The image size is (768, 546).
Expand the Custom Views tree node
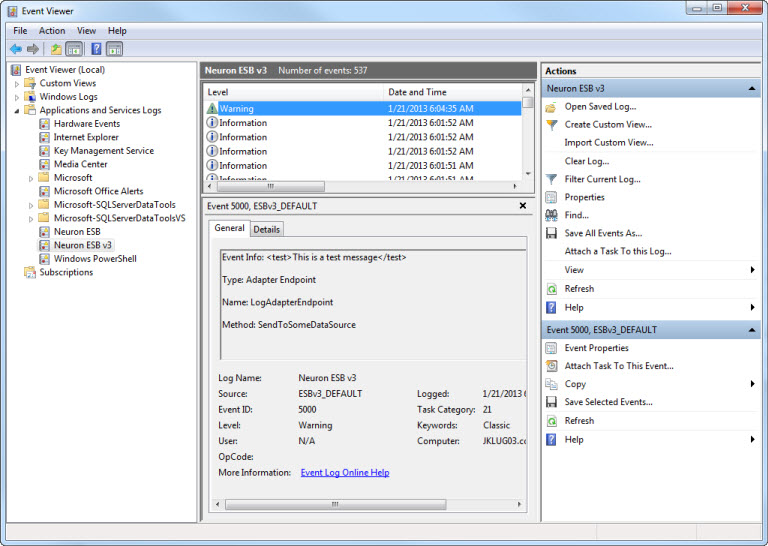(17, 84)
